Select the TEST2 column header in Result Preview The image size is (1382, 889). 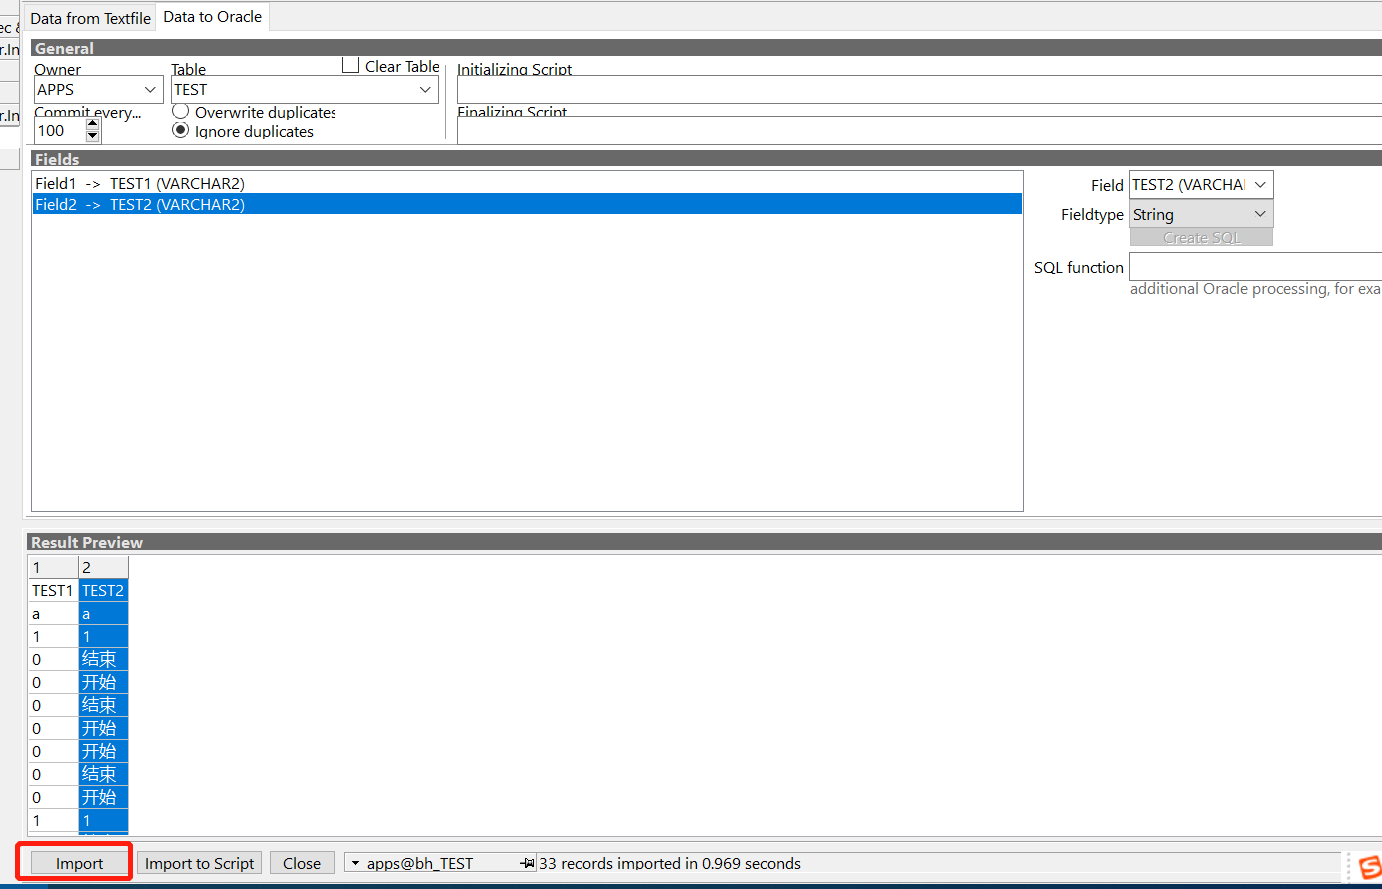pos(103,590)
